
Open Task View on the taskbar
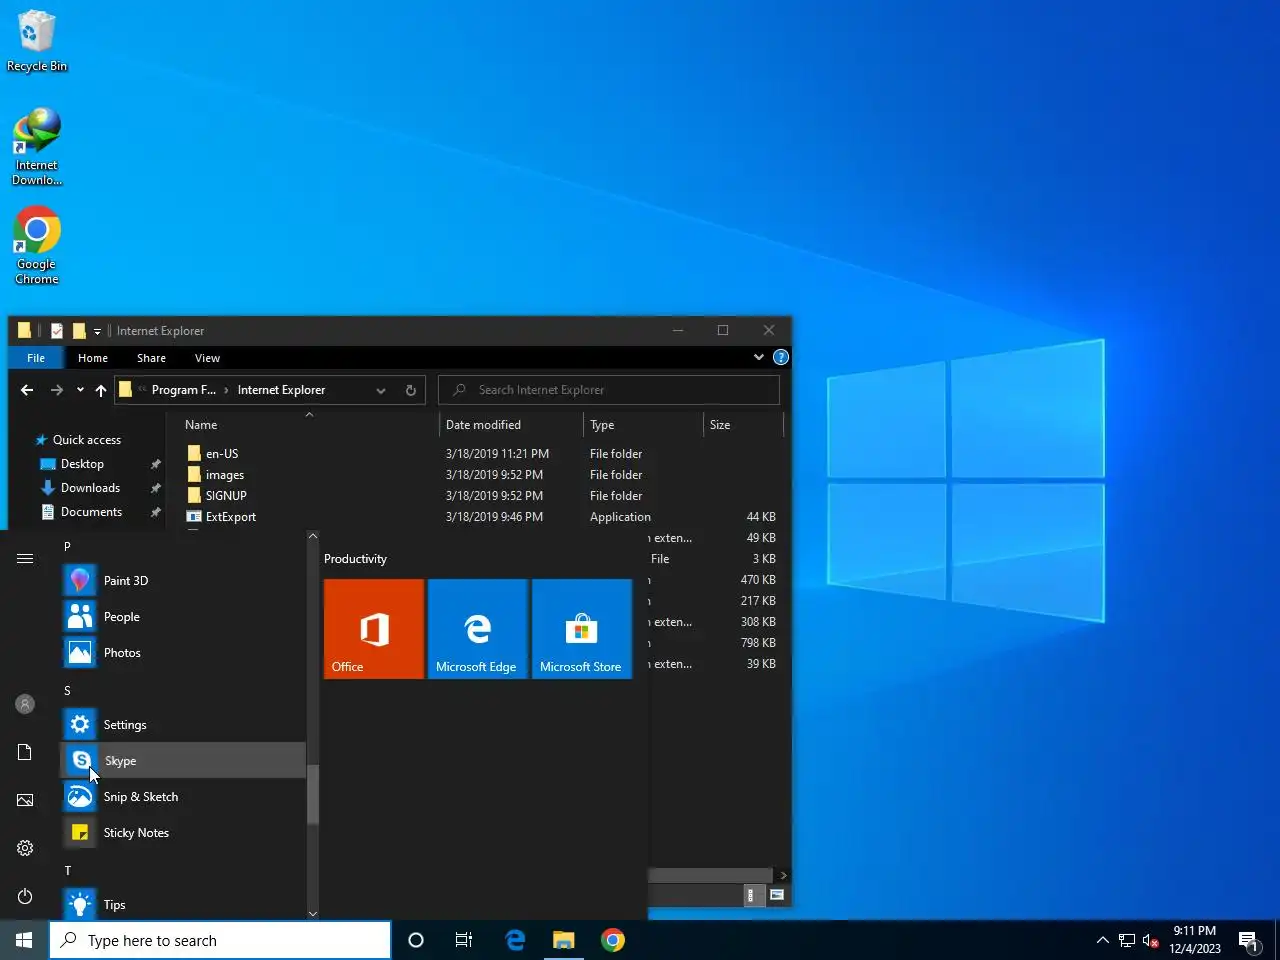click(464, 940)
